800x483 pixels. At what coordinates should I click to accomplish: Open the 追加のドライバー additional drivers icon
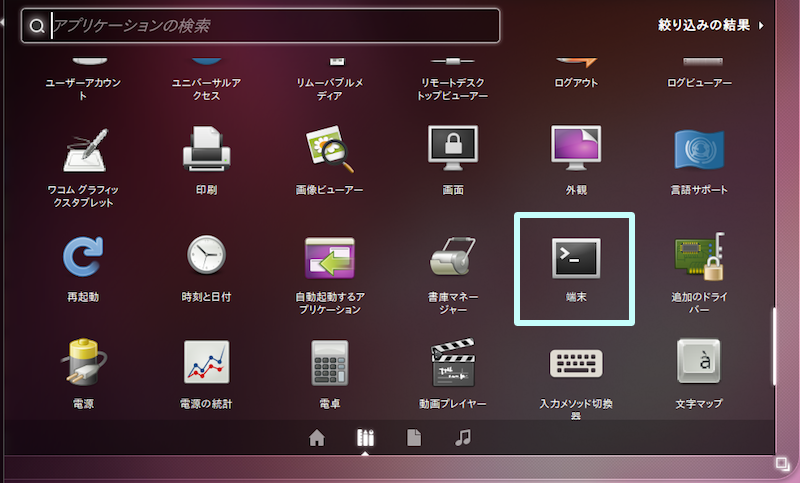[x=699, y=257]
